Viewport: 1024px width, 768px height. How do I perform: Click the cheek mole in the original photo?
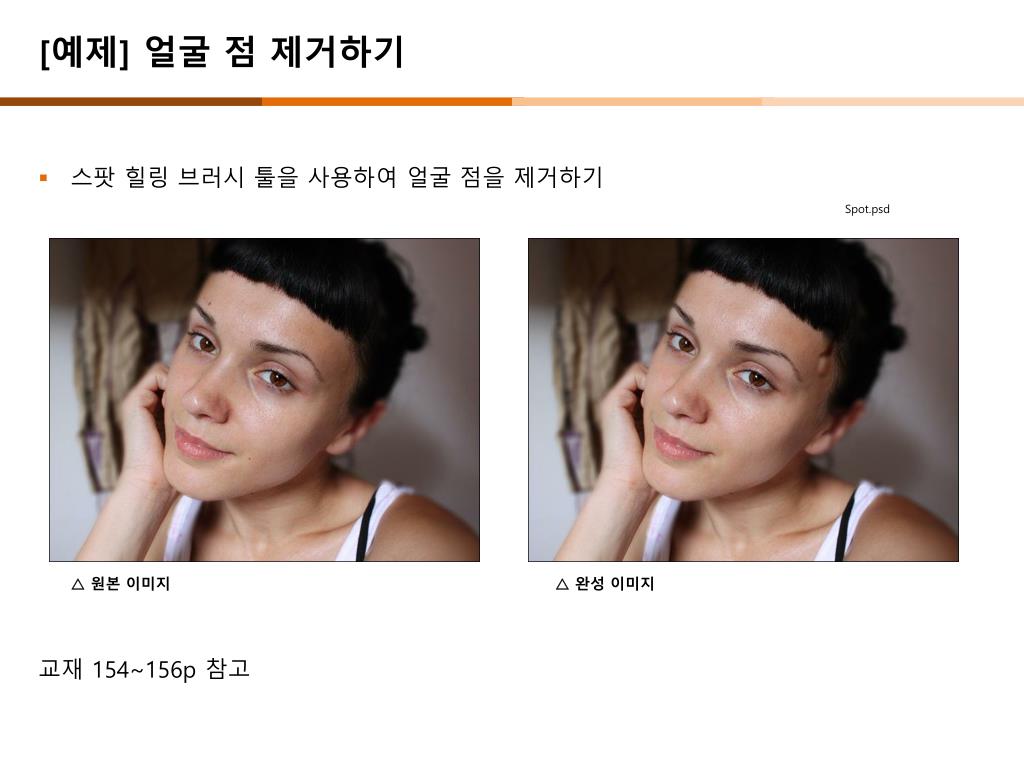[x=251, y=458]
